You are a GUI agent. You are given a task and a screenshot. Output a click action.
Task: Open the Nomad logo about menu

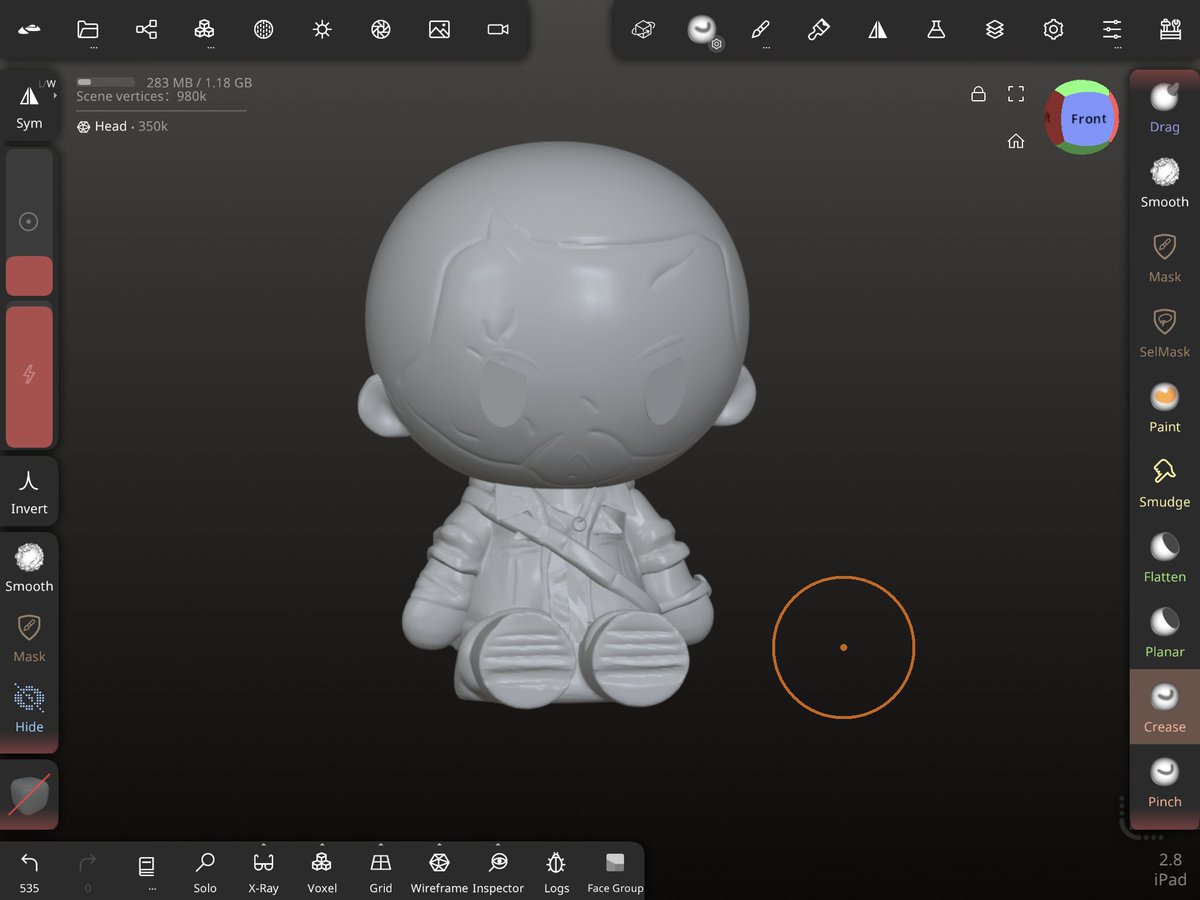click(29, 30)
